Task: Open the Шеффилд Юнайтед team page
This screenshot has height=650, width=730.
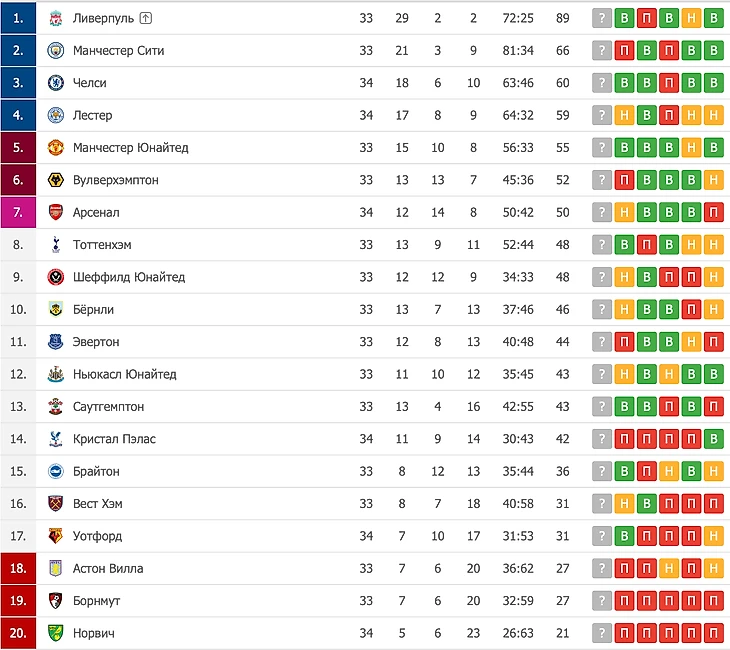Action: pyautogui.click(x=128, y=277)
